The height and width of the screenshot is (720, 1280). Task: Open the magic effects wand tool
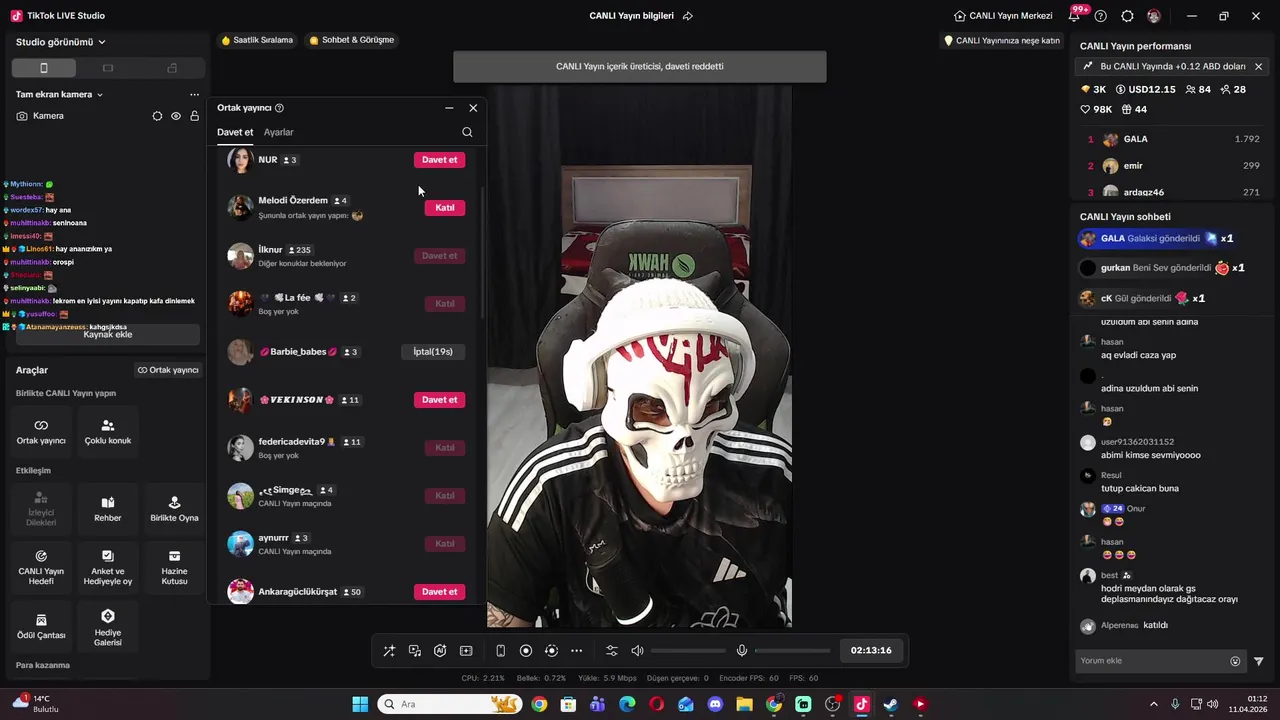(x=389, y=651)
